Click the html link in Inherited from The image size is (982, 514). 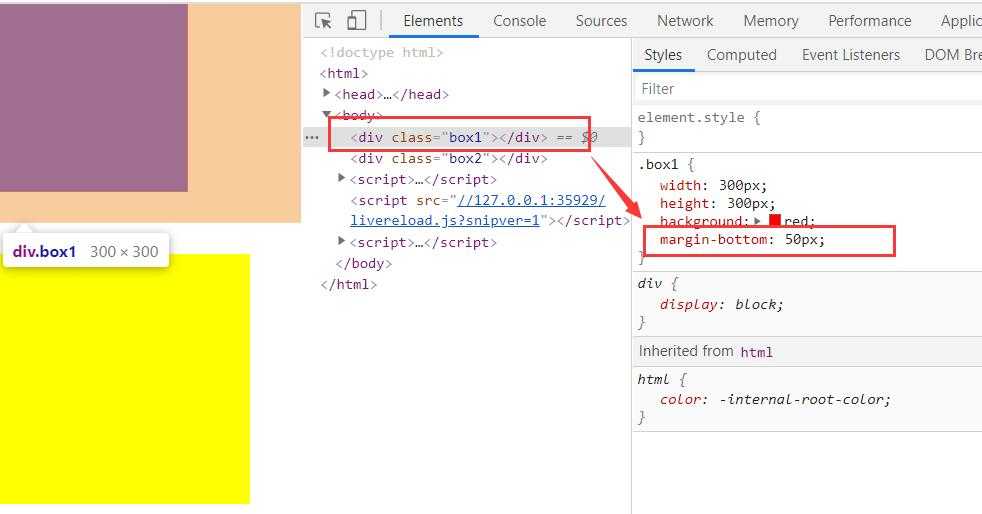pos(757,352)
